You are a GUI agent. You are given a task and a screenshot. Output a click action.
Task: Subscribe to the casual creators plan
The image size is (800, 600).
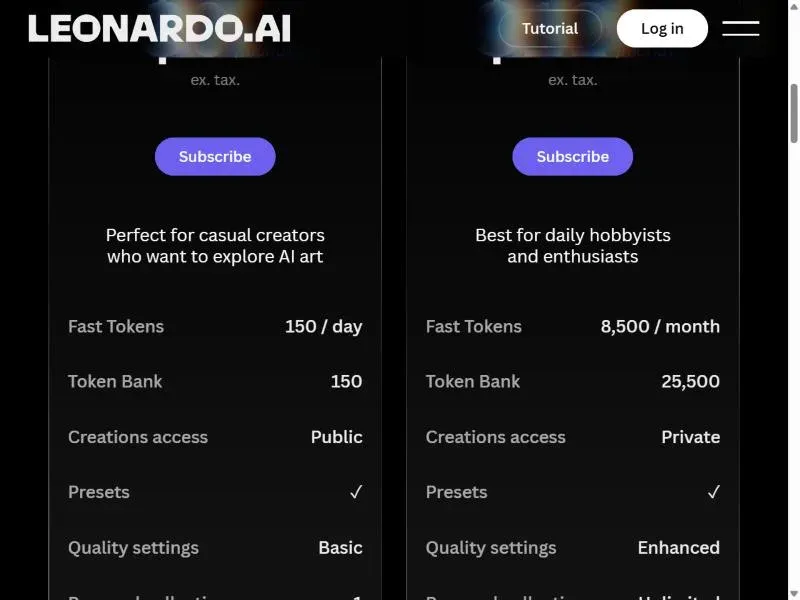[x=215, y=157]
